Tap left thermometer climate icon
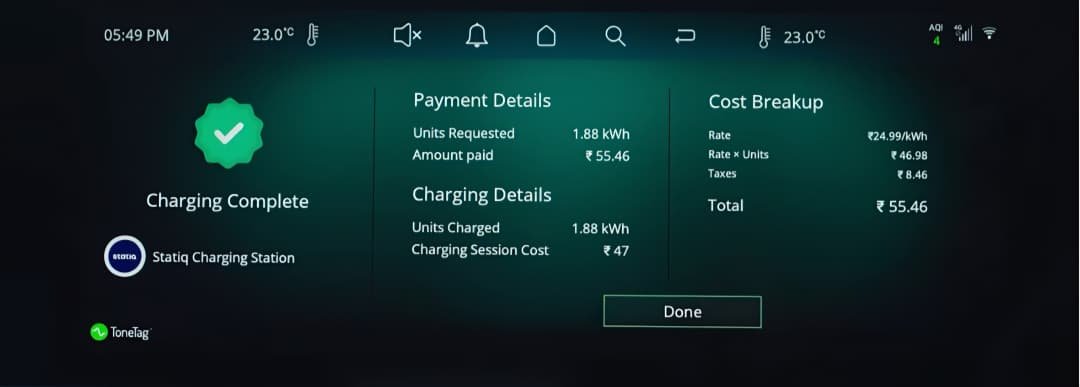The width and height of the screenshot is (1080, 387). click(x=312, y=35)
